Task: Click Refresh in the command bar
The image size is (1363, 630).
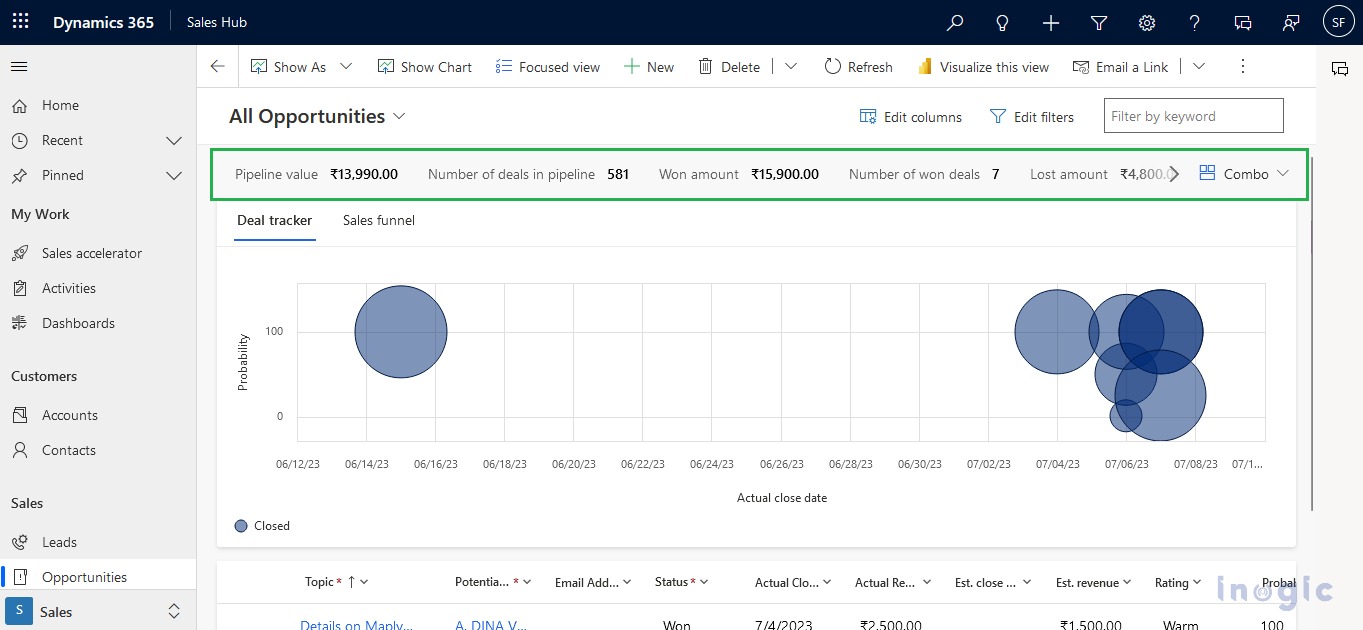Action: click(858, 67)
